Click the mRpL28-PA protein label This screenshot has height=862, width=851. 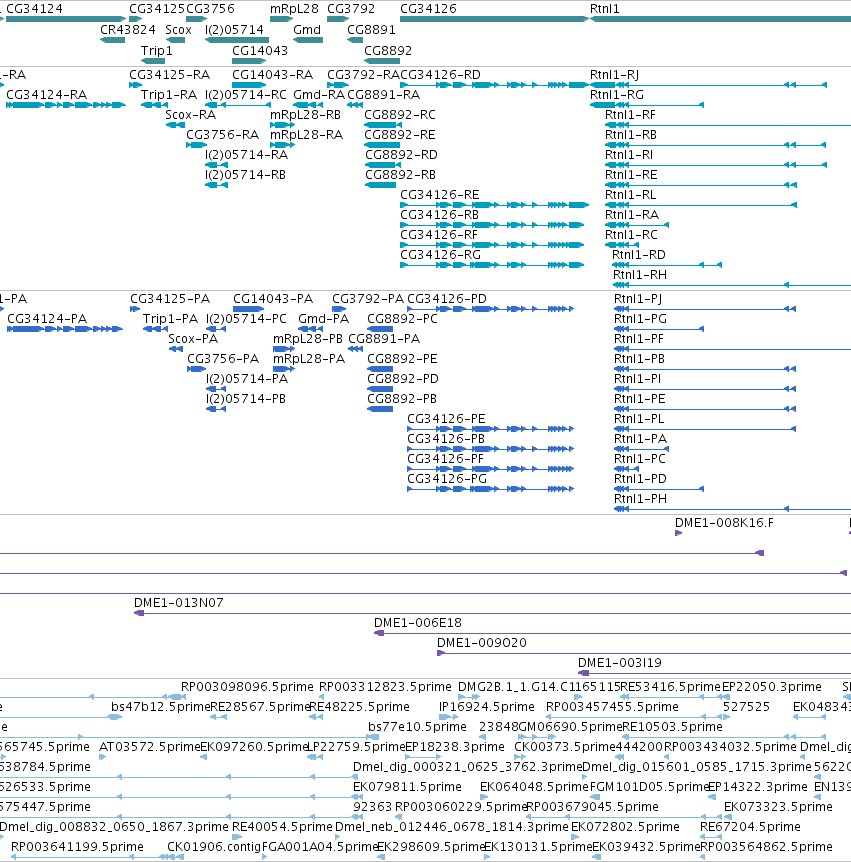point(309,358)
